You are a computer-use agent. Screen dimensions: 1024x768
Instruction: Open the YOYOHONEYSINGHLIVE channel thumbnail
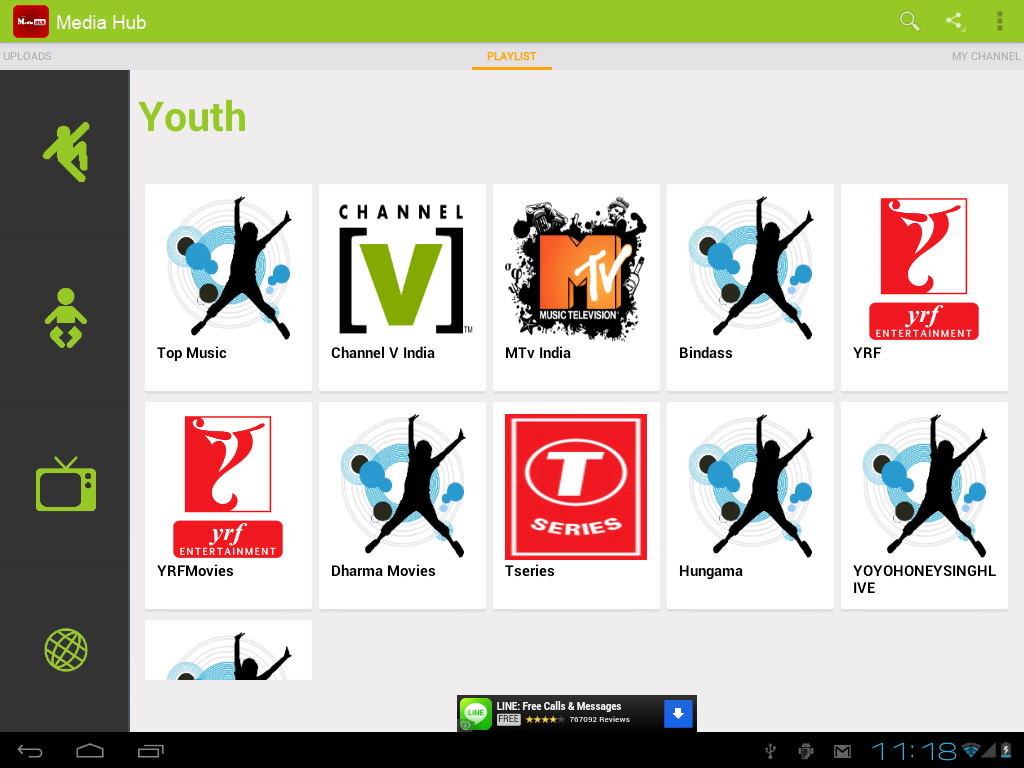coord(924,486)
